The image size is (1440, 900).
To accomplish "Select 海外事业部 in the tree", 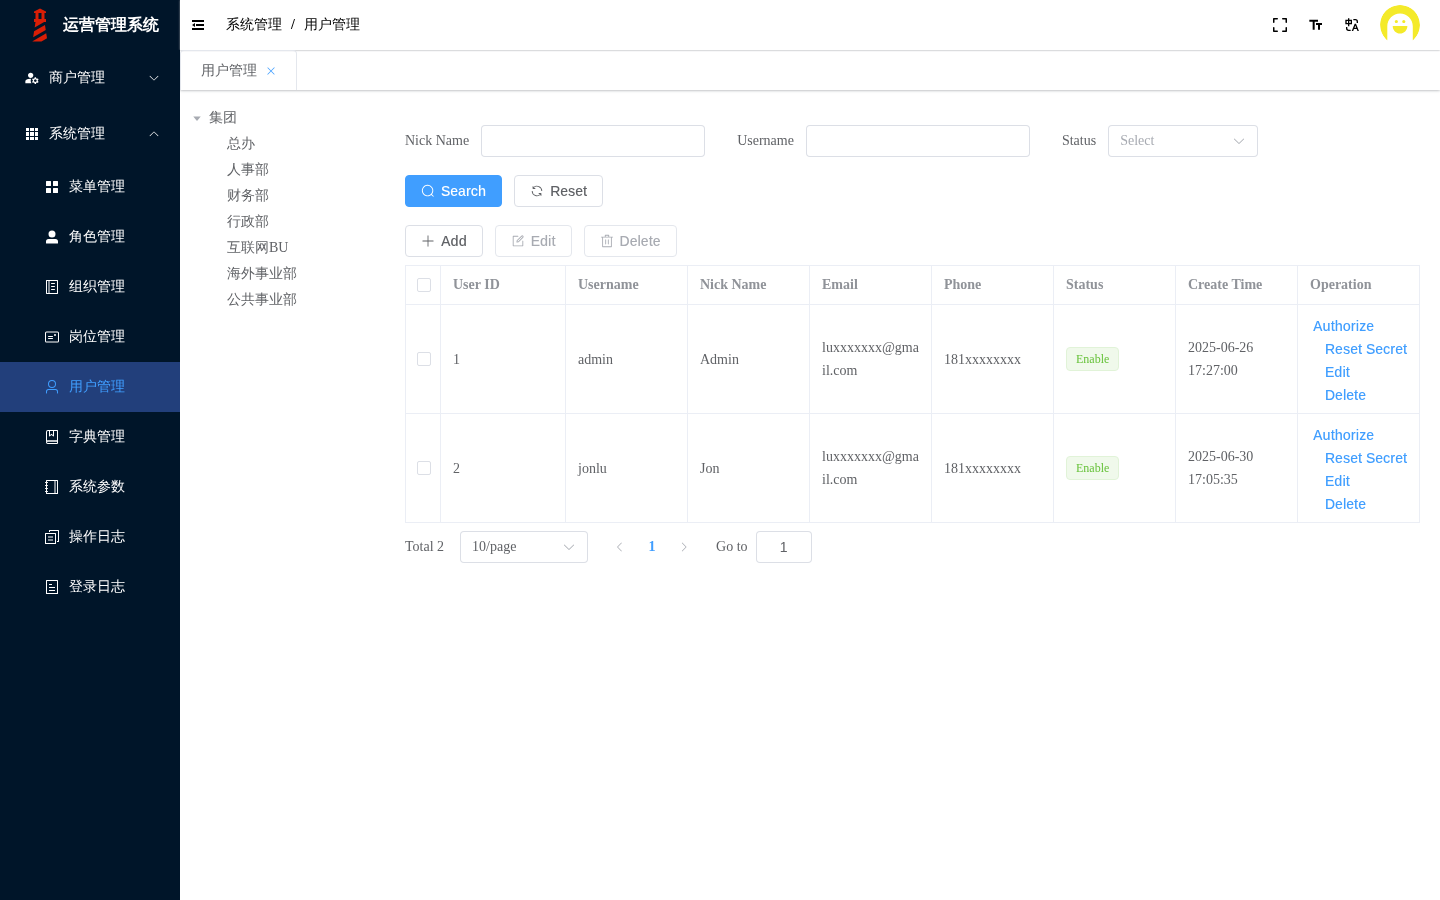I will coord(262,273).
